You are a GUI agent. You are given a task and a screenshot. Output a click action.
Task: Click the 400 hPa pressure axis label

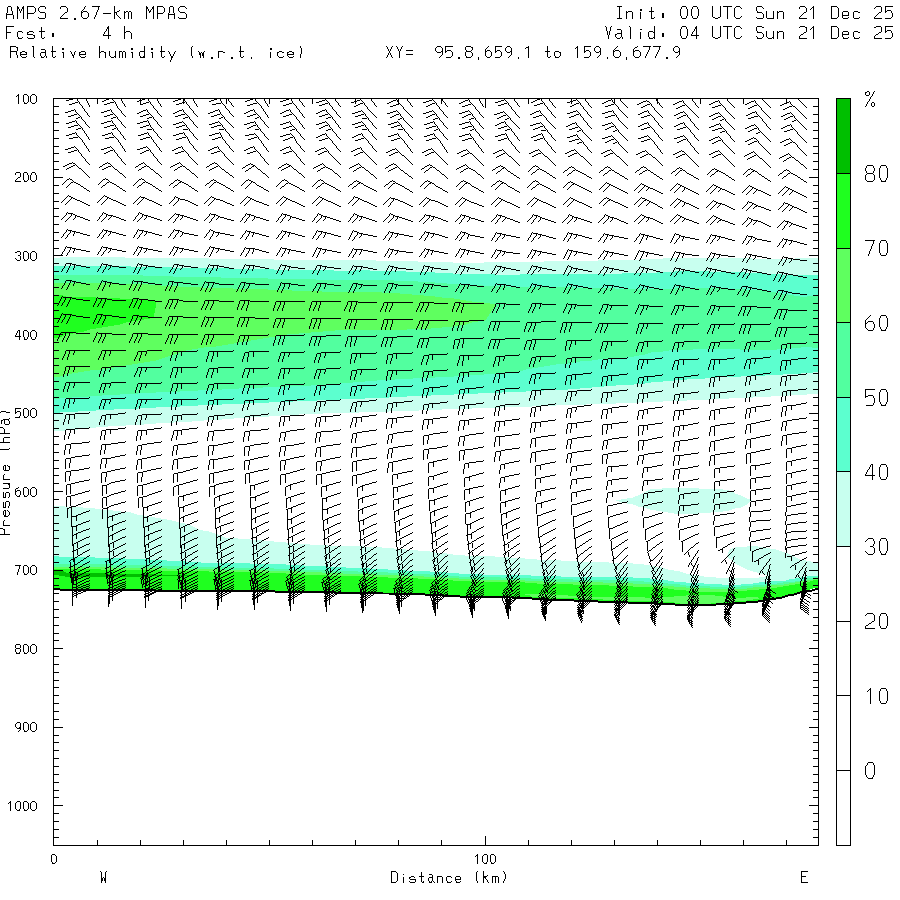pos(26,335)
